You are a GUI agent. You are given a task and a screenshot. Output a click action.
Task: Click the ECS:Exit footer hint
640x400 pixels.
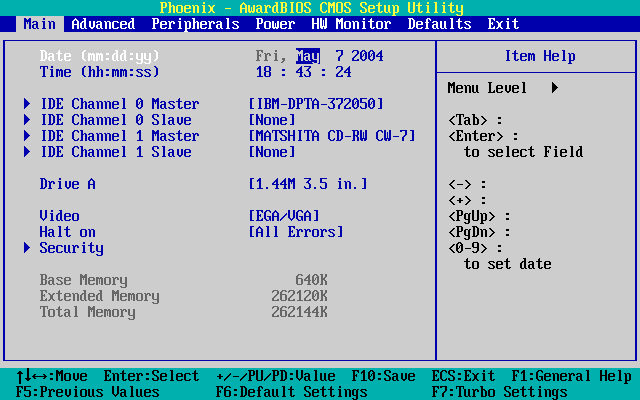click(x=463, y=376)
